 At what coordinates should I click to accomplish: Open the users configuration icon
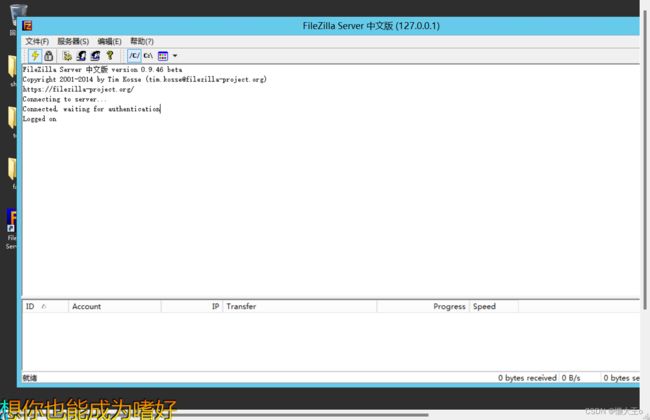pos(82,56)
